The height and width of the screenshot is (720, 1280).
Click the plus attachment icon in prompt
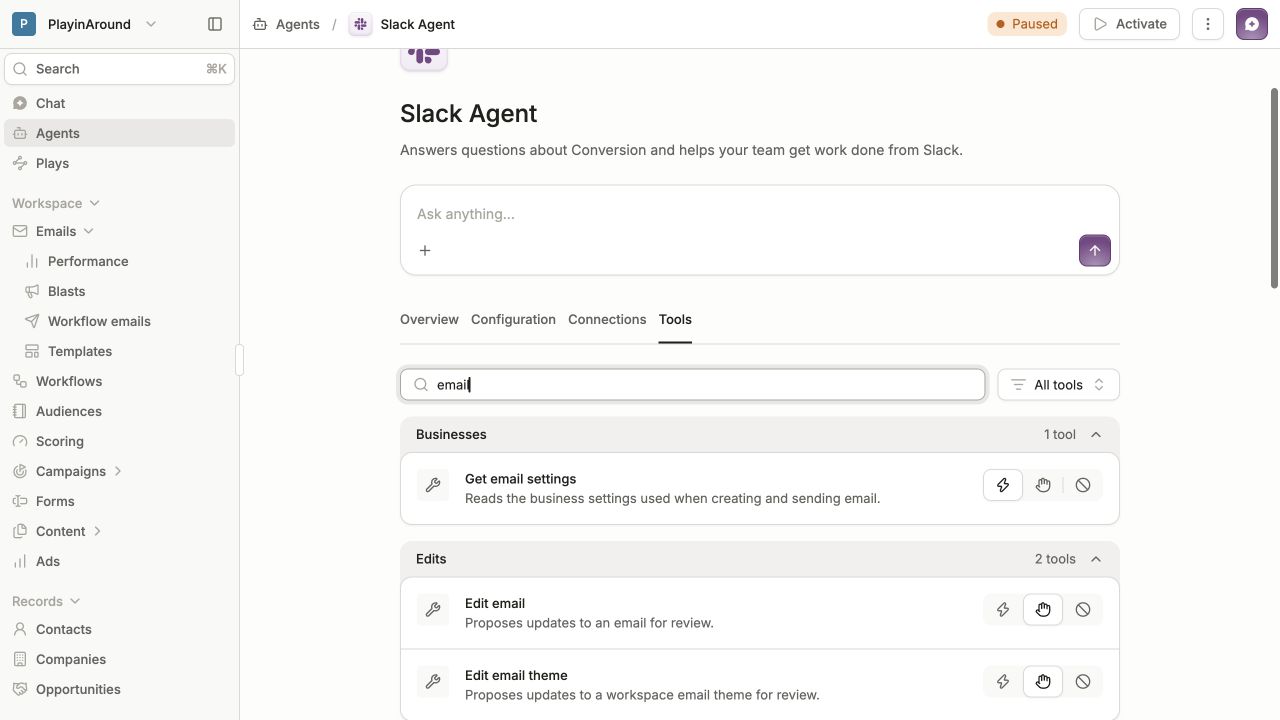(425, 251)
